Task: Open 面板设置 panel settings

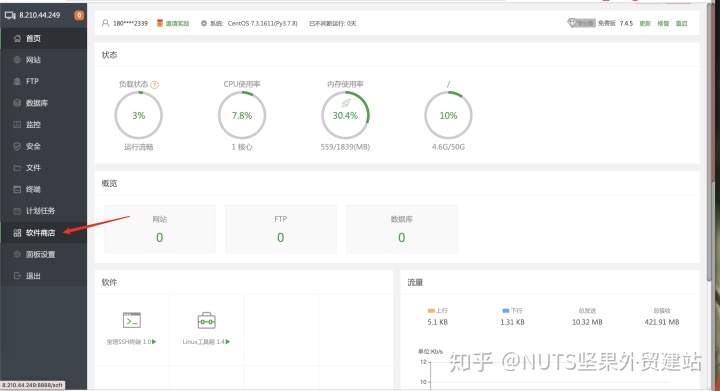Action: point(43,254)
